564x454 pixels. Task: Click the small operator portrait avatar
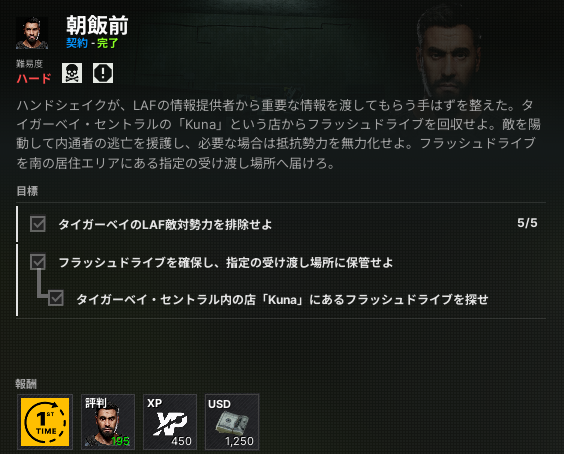point(32,33)
